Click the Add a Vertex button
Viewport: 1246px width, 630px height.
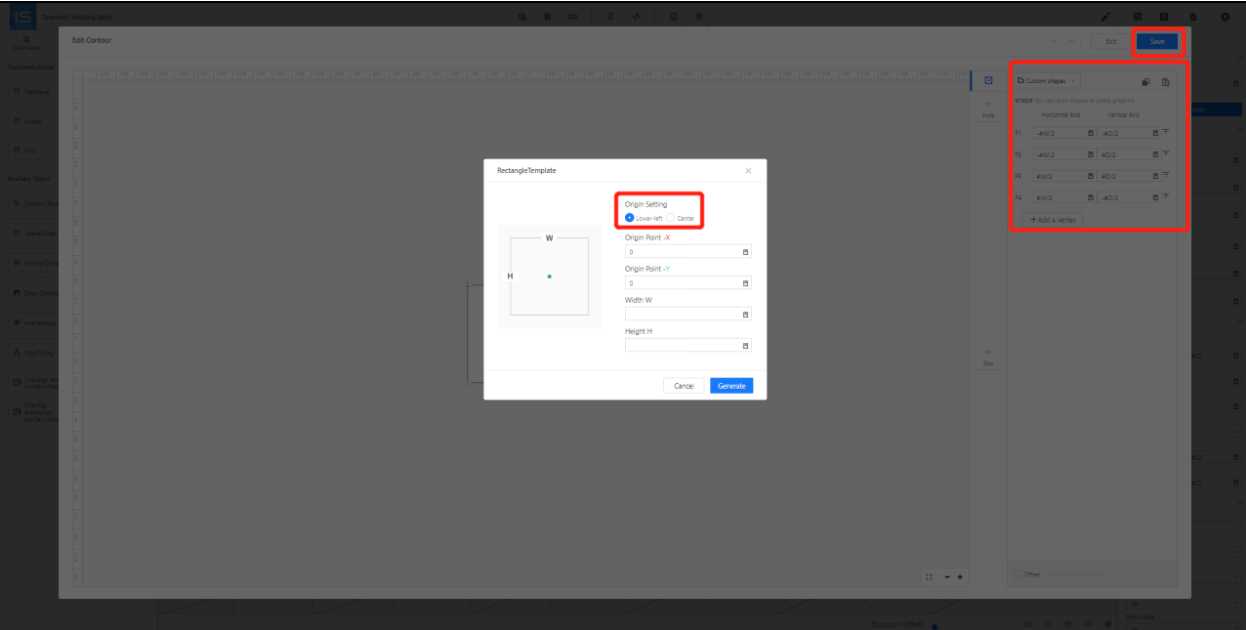(x=1052, y=219)
